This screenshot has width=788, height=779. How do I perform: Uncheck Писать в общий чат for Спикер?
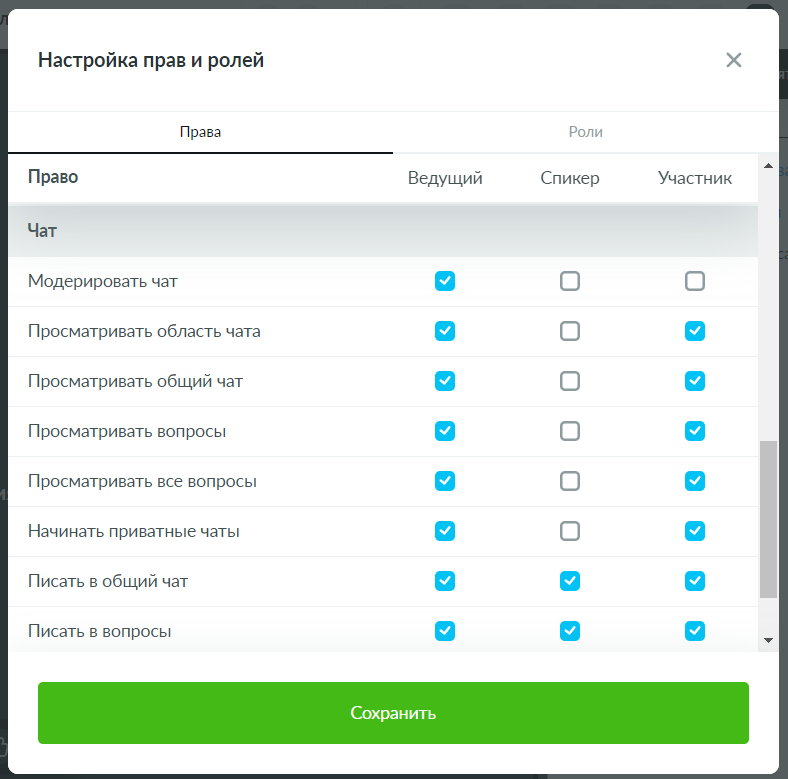pos(570,581)
